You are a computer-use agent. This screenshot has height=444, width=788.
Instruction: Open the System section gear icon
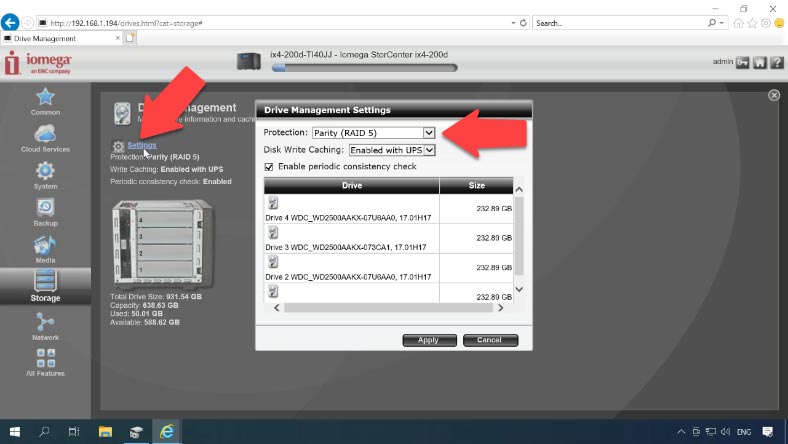click(x=45, y=171)
